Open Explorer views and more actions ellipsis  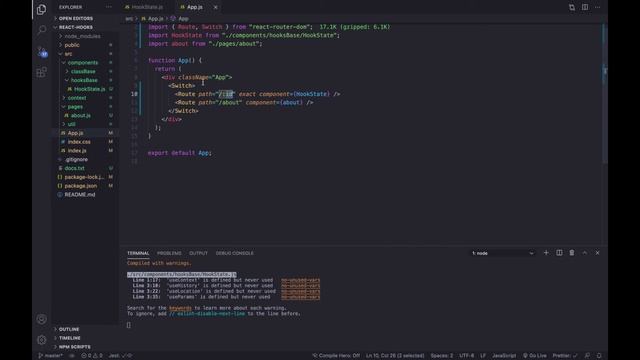coord(109,7)
